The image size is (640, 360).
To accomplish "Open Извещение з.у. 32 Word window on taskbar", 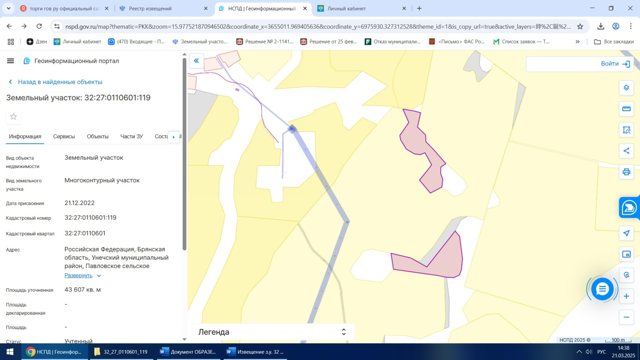I will [x=255, y=352].
